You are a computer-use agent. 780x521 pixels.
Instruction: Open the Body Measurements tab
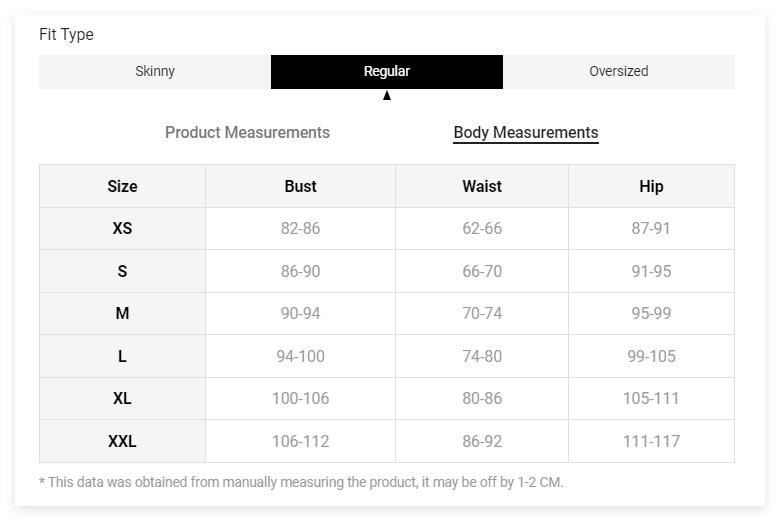coord(525,133)
